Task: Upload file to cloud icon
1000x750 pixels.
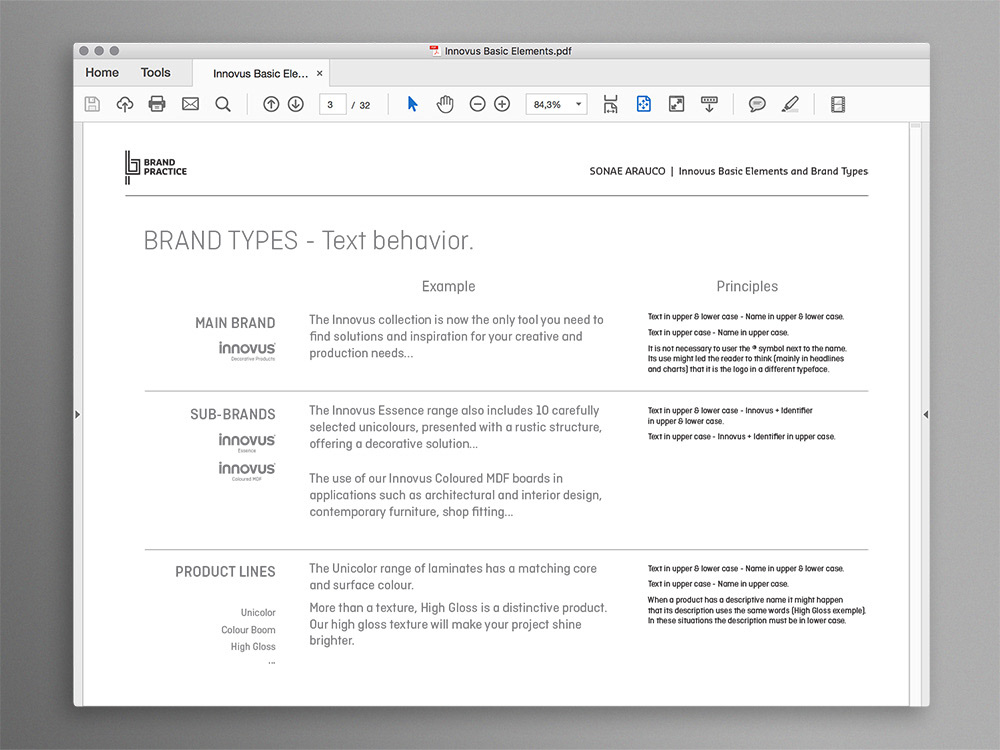Action: (x=125, y=104)
